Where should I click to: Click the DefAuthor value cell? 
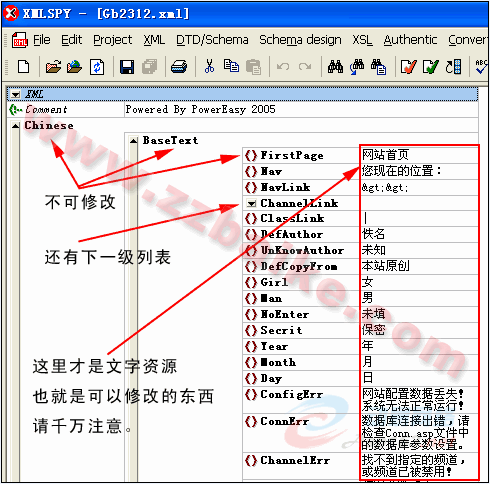(419, 234)
